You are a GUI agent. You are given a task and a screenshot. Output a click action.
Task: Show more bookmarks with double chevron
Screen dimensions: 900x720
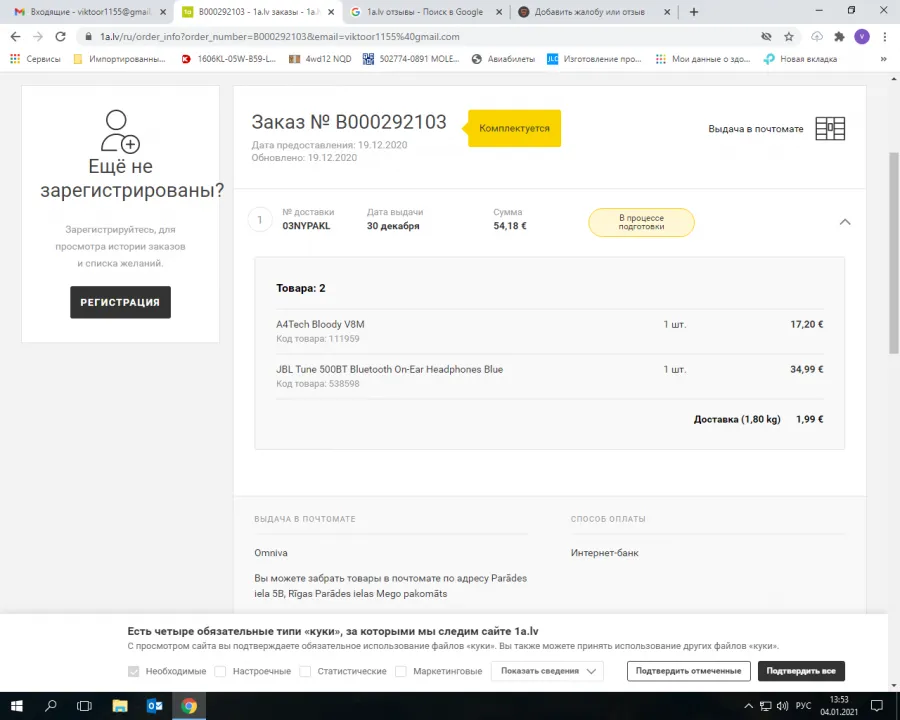[x=883, y=59]
